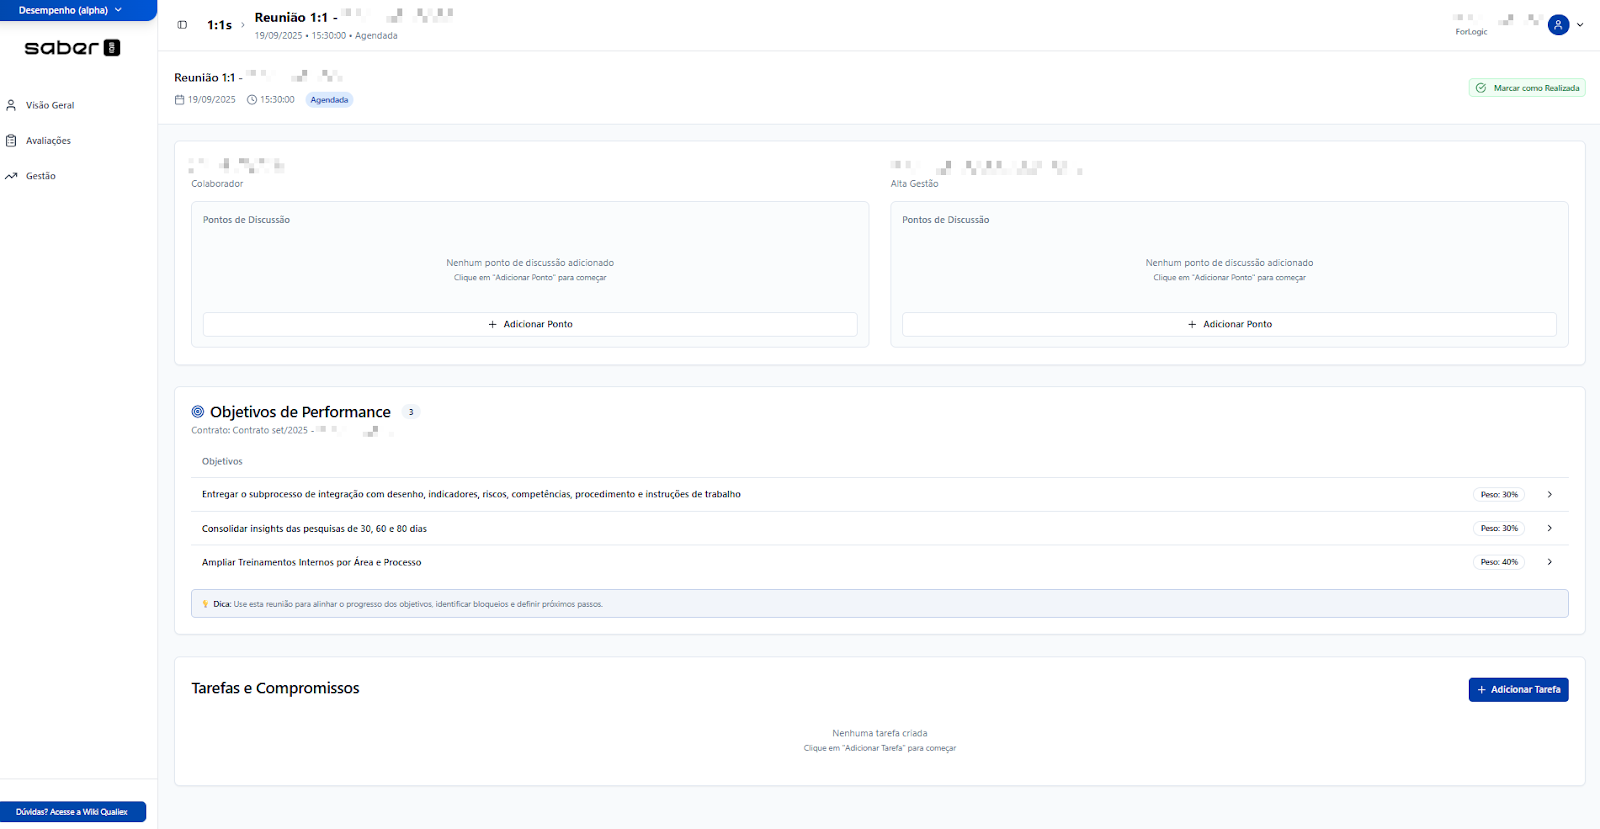Click the target icon beside Objetivos de Performance
This screenshot has height=829, width=1600.
pos(198,412)
